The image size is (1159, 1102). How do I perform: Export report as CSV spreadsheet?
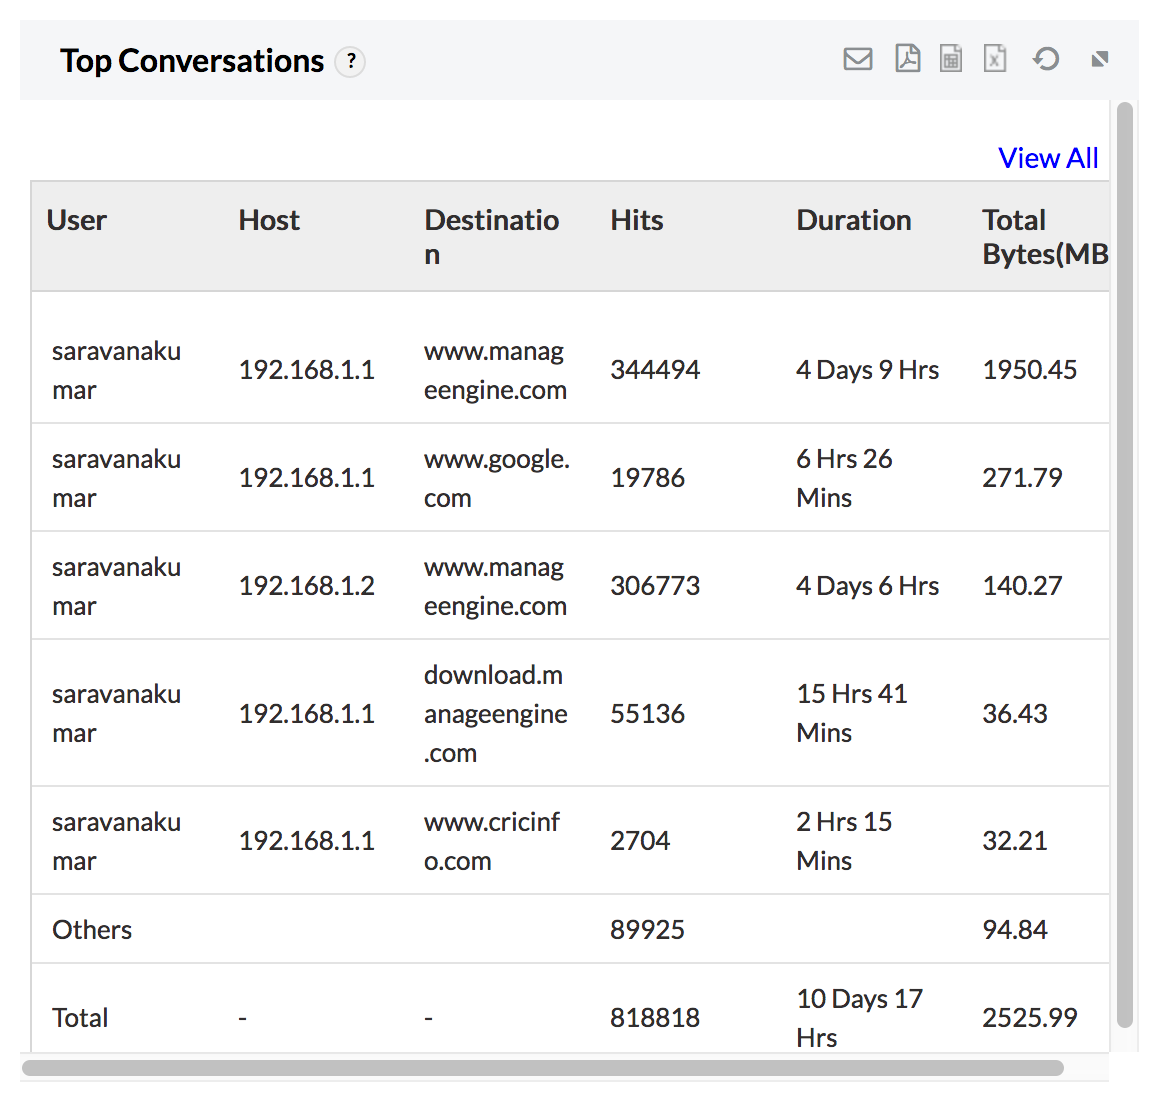tap(950, 60)
